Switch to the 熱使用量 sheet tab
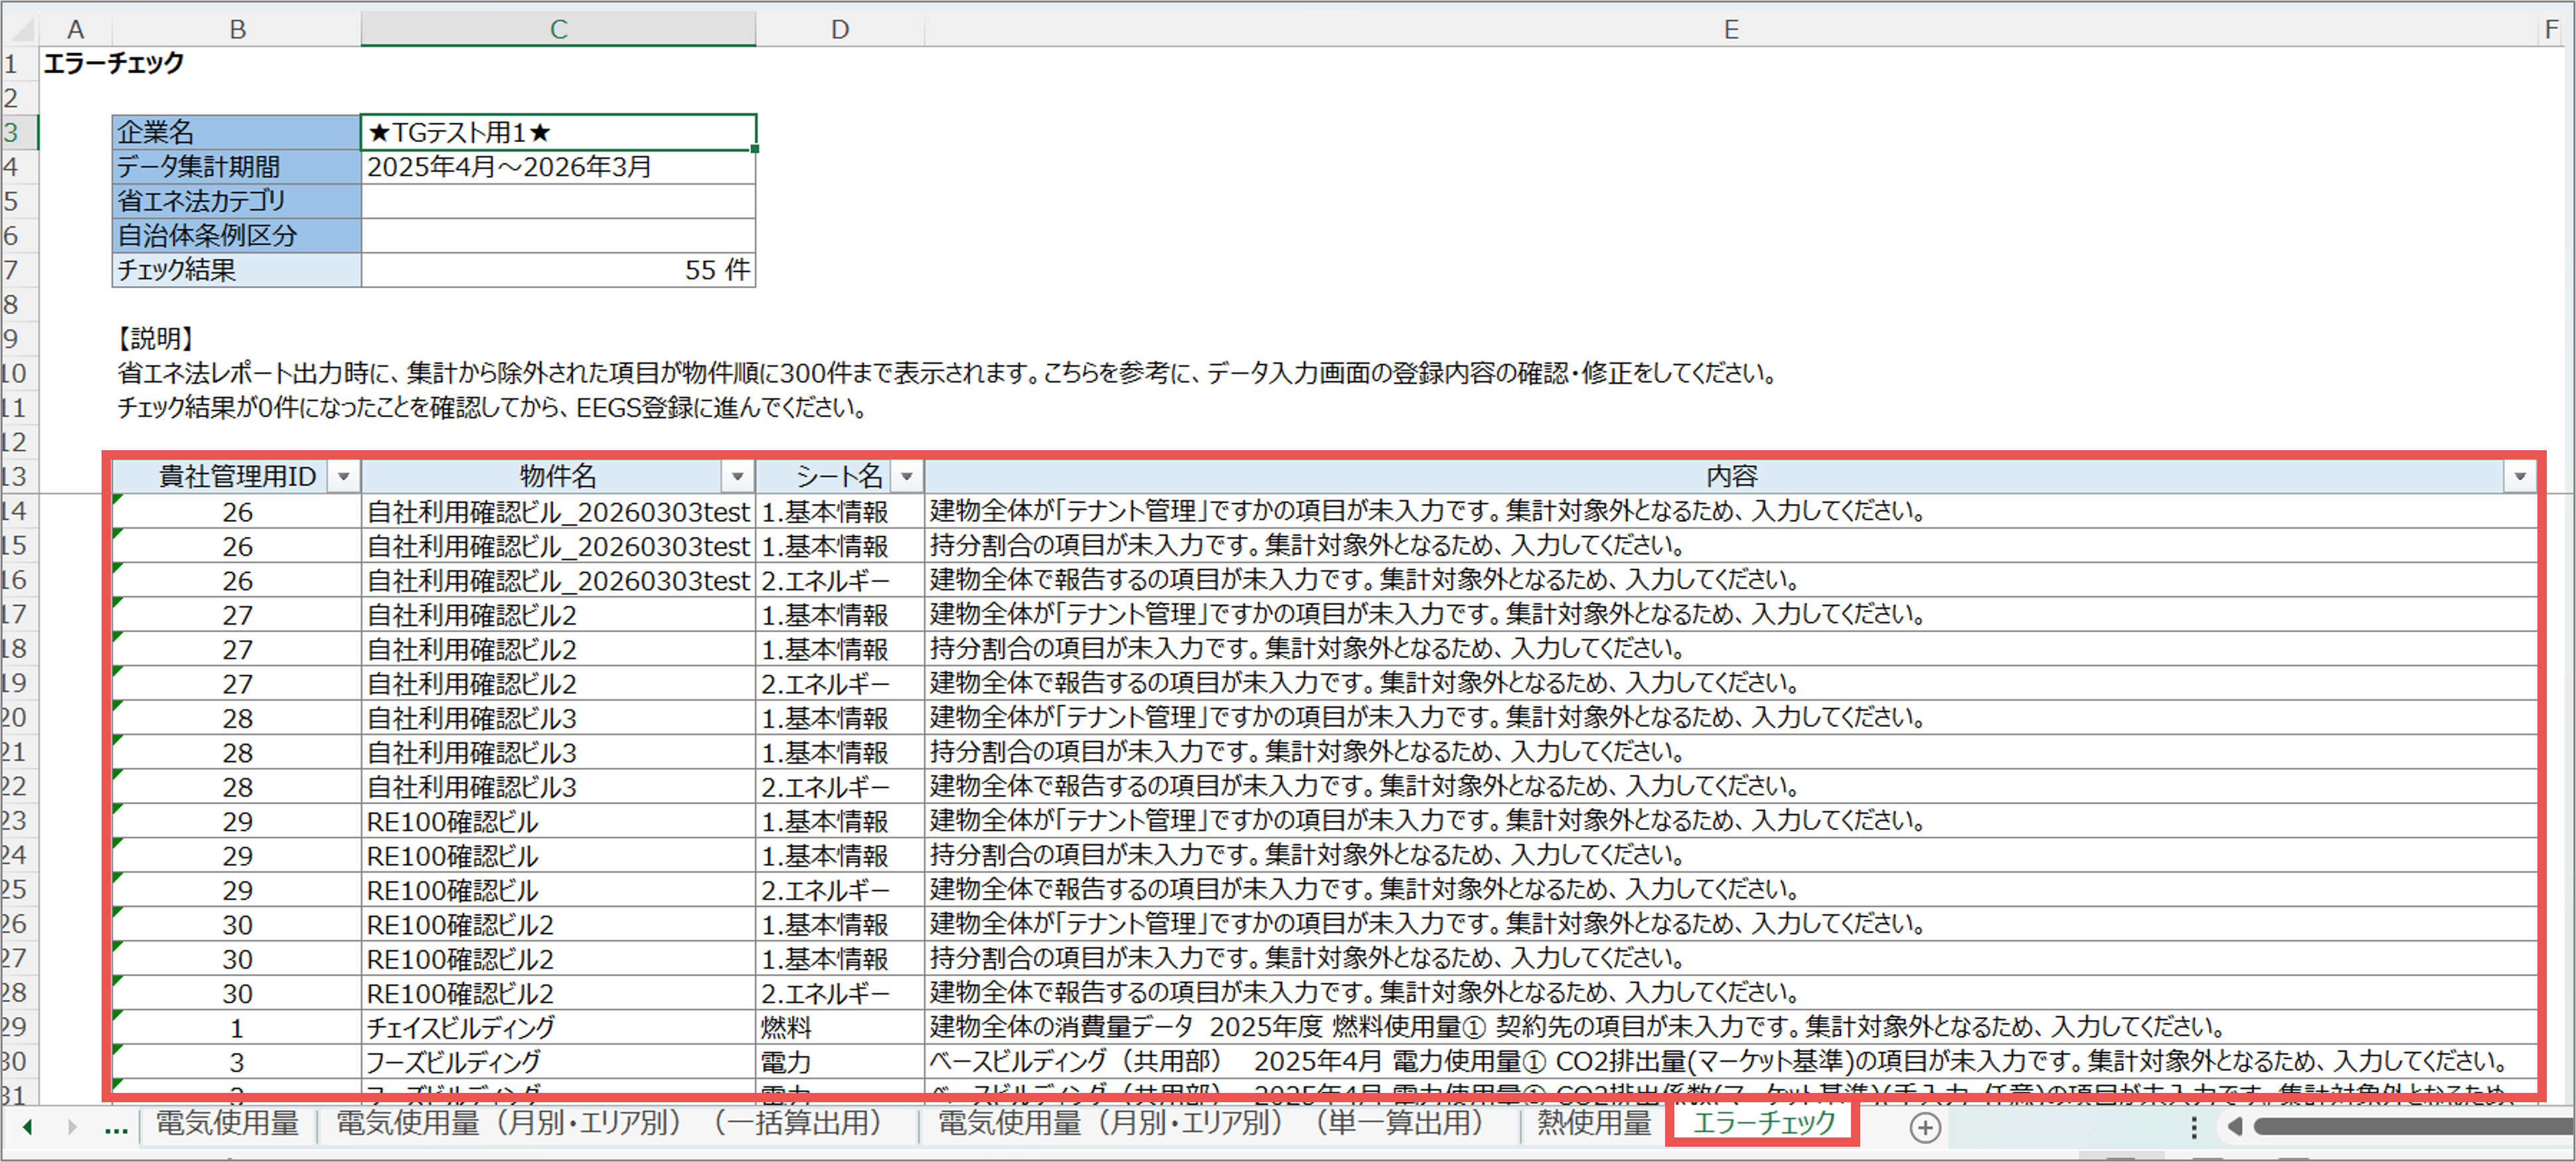The width and height of the screenshot is (2576, 1162). pos(1594,1124)
